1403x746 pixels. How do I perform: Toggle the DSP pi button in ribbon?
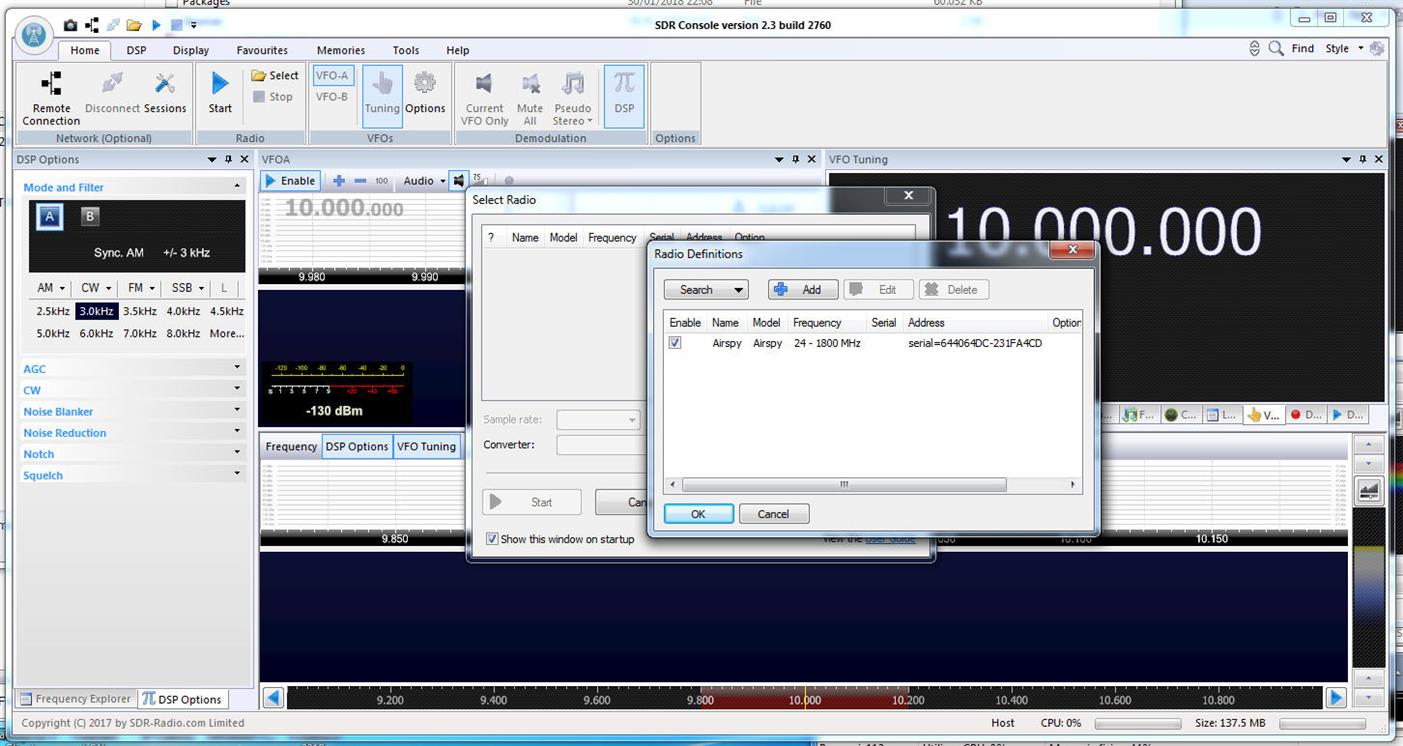[x=624, y=96]
